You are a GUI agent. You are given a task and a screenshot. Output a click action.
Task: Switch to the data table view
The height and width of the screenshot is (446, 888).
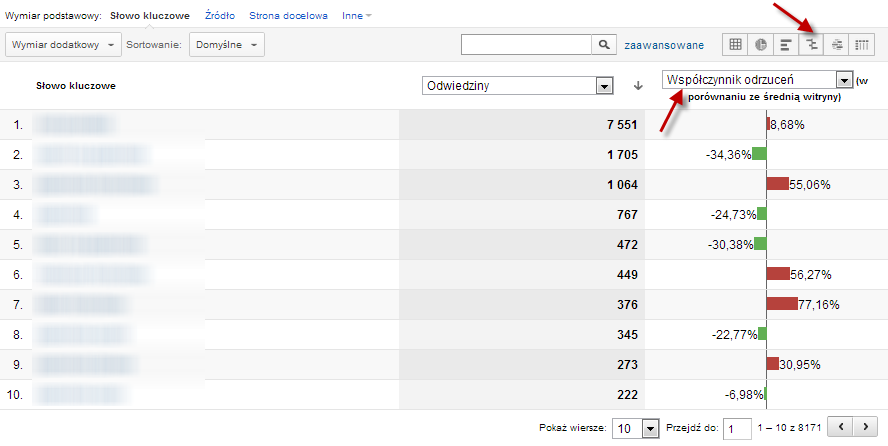(736, 45)
